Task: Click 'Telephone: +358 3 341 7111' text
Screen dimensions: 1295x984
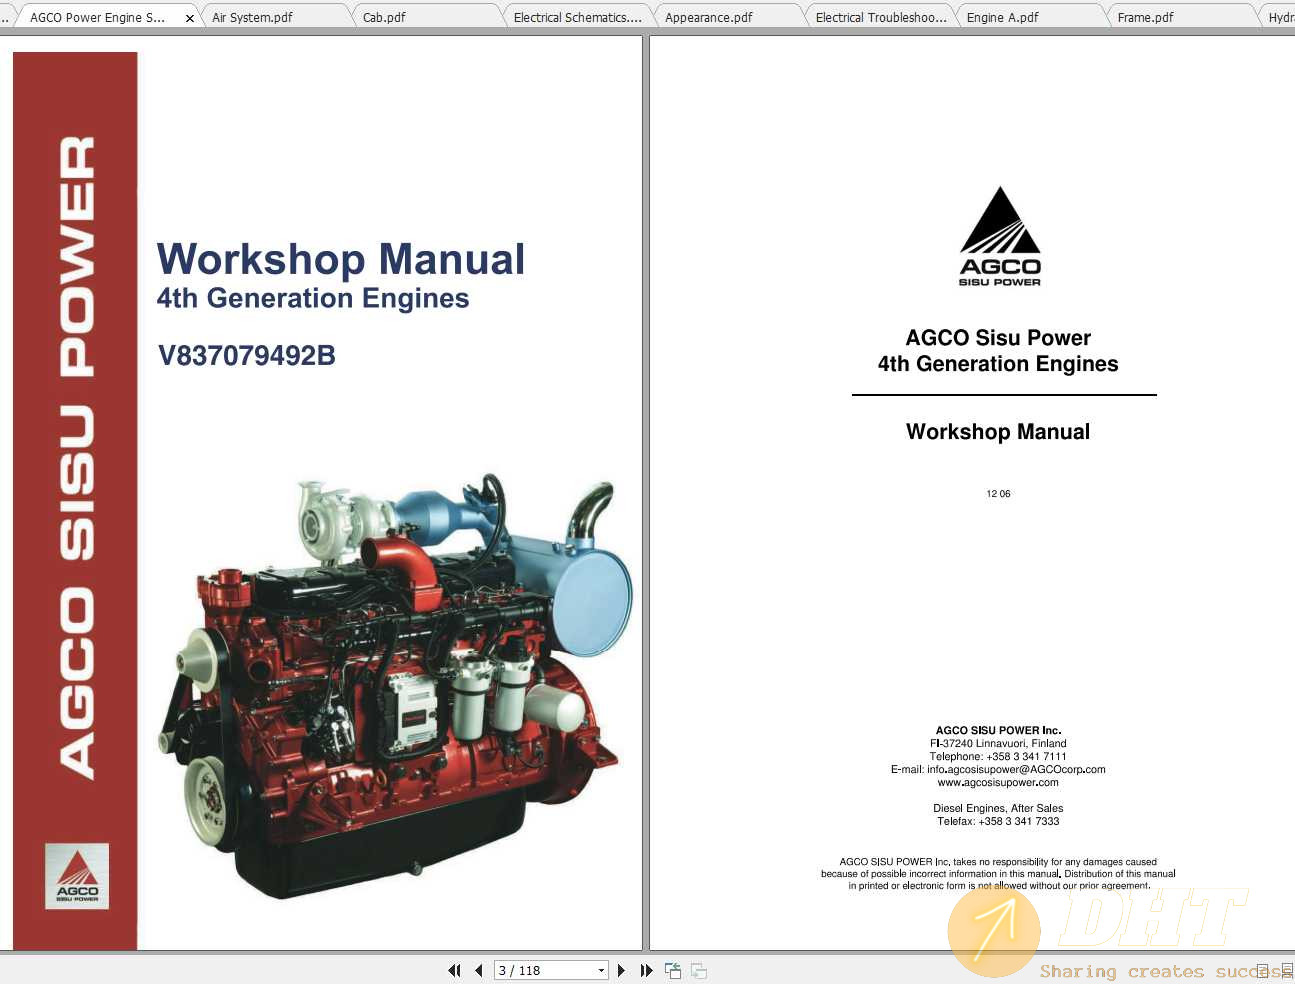Action: pyautogui.click(x=998, y=756)
